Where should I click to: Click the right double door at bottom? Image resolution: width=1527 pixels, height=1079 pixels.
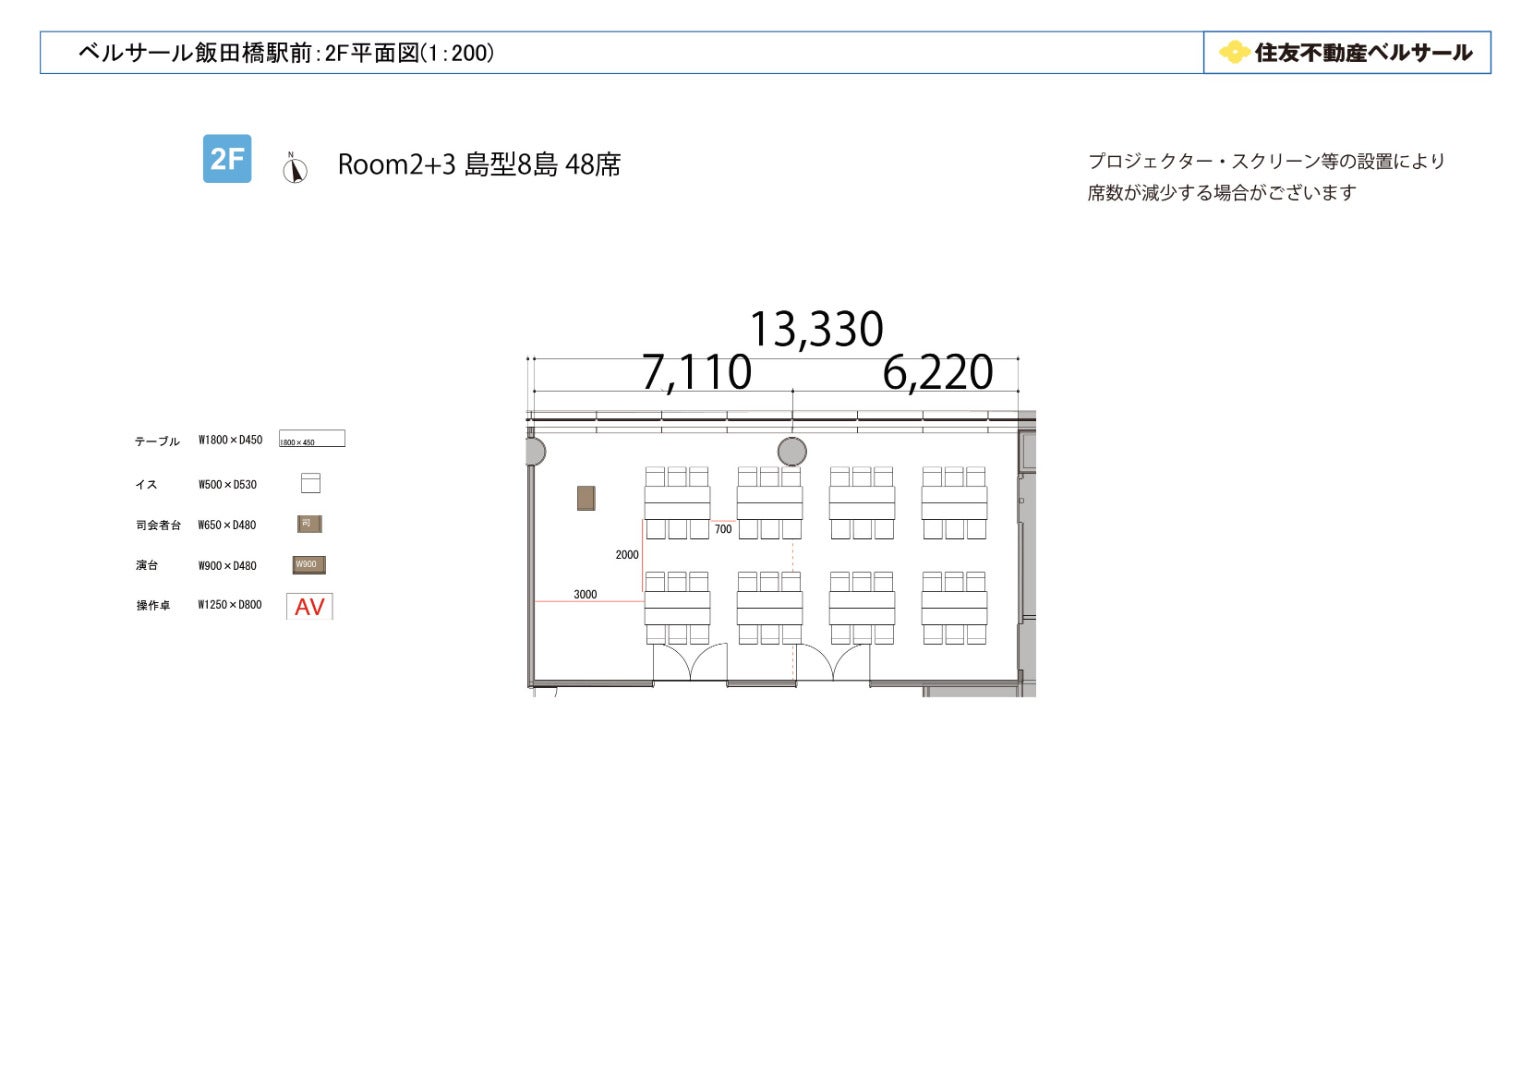pyautogui.click(x=833, y=662)
